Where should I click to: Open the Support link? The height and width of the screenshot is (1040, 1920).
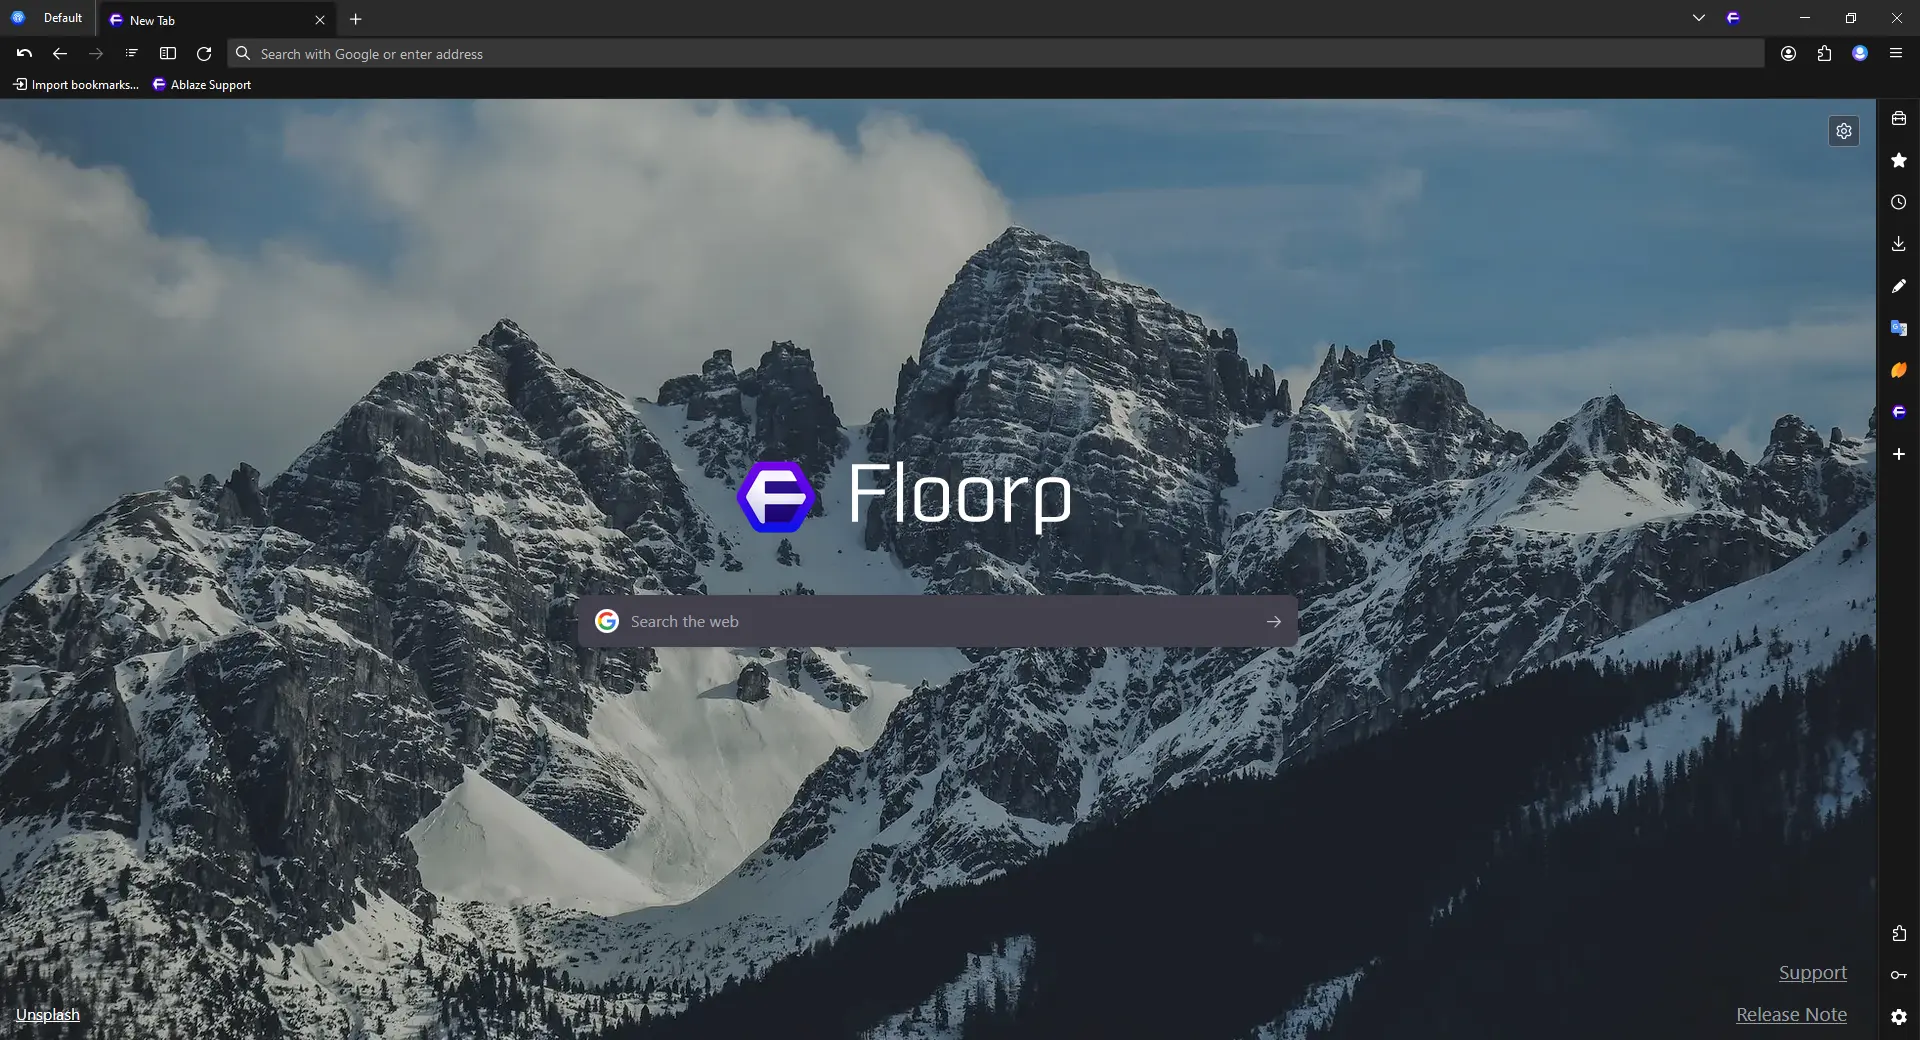pos(1813,971)
